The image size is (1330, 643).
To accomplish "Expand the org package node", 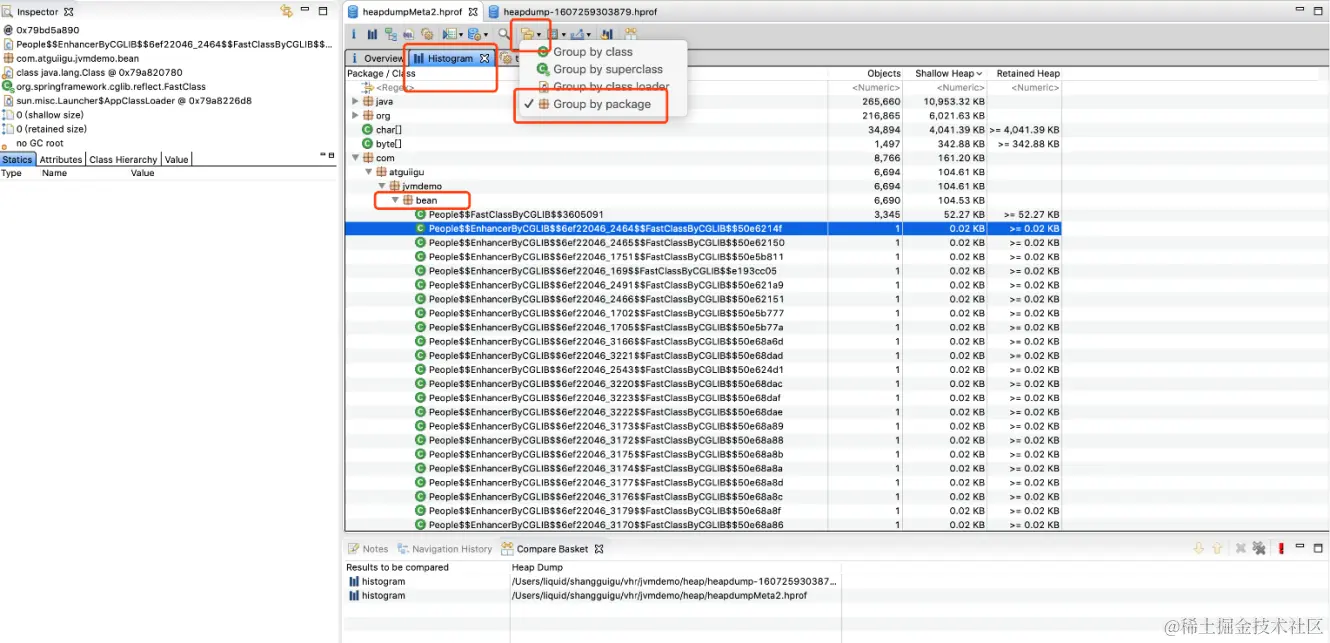I will 355,116.
